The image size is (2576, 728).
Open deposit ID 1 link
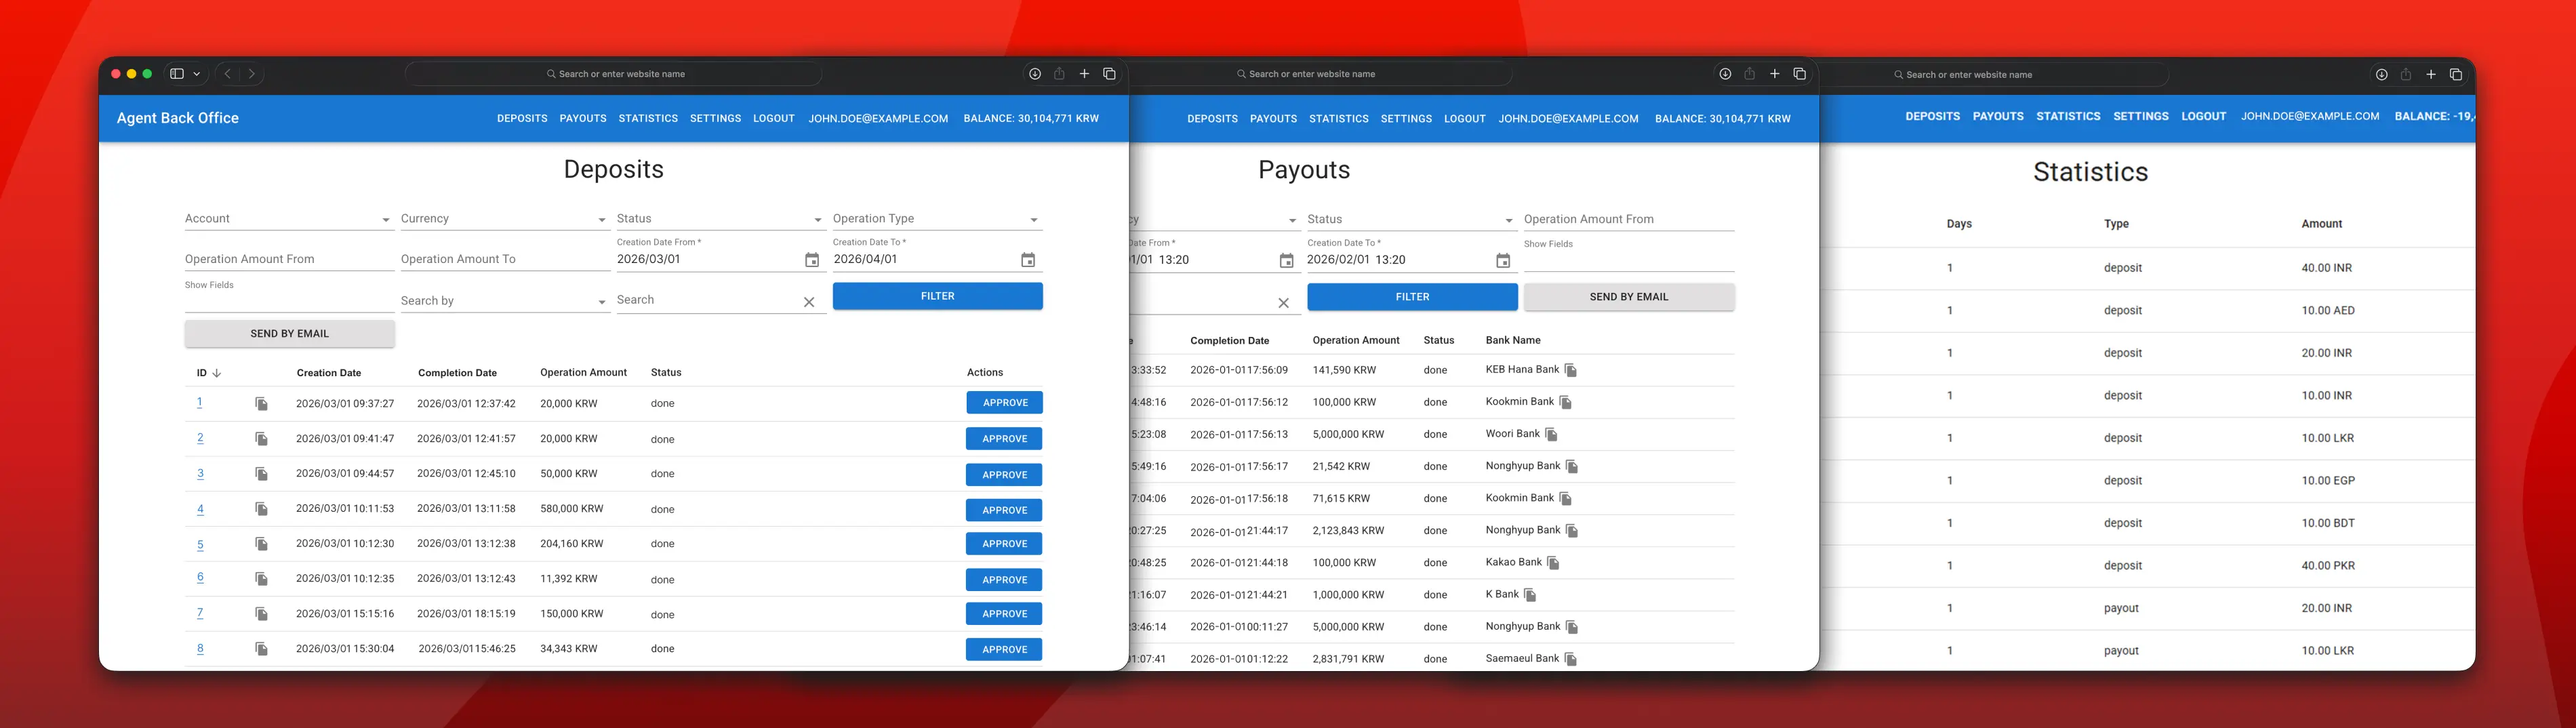199,403
